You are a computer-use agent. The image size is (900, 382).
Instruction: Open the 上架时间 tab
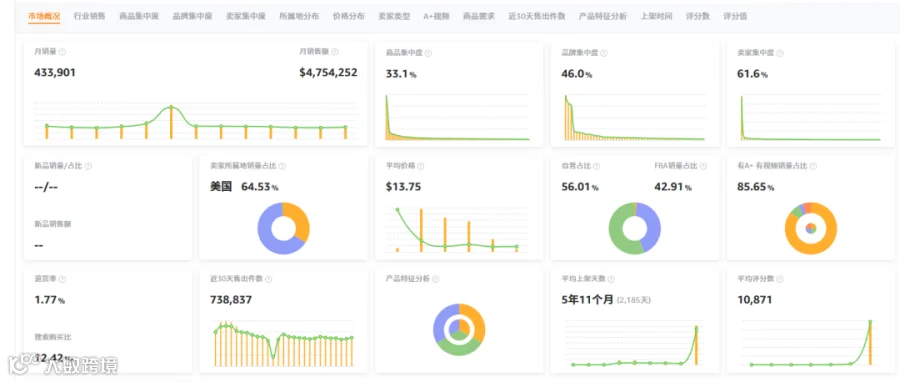(x=656, y=17)
